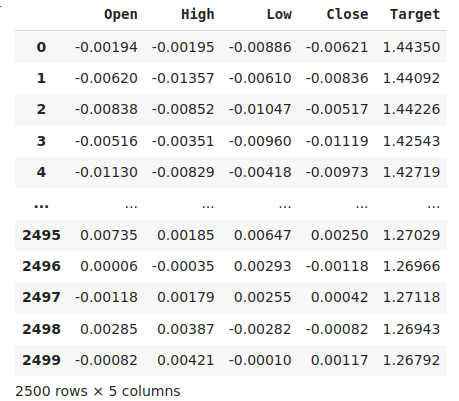Viewport: 459px width, 401px height.
Task: Click Open value 0.00006
Action: click(109, 266)
